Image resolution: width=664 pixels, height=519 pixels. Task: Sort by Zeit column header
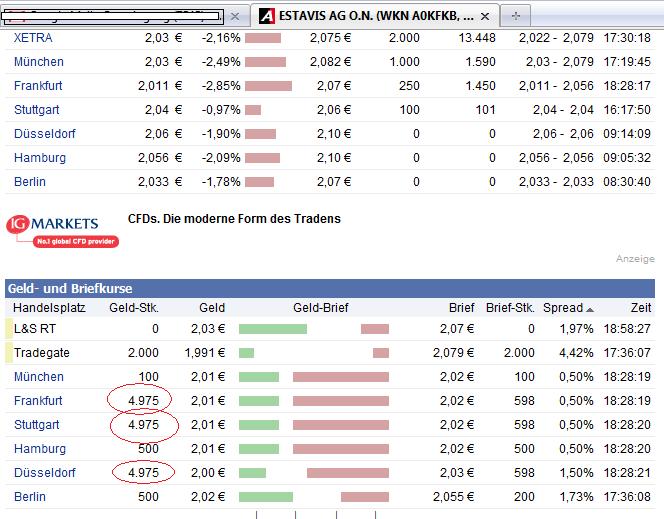pyautogui.click(x=638, y=308)
